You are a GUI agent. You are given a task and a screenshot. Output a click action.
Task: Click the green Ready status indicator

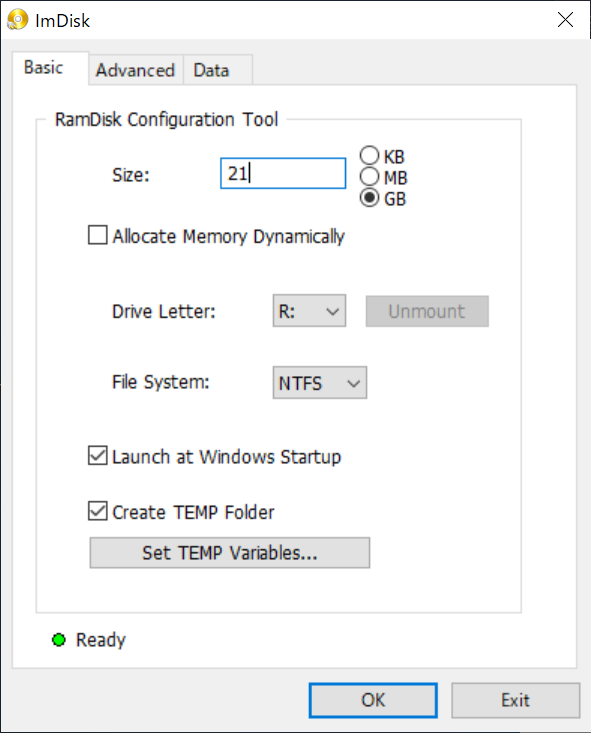[x=59, y=640]
